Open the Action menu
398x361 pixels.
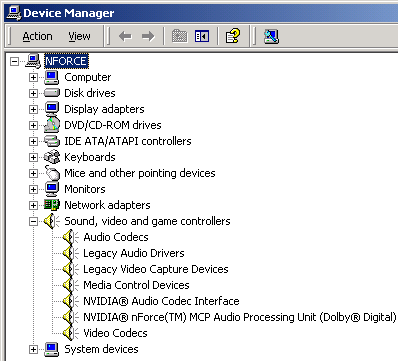click(x=37, y=36)
